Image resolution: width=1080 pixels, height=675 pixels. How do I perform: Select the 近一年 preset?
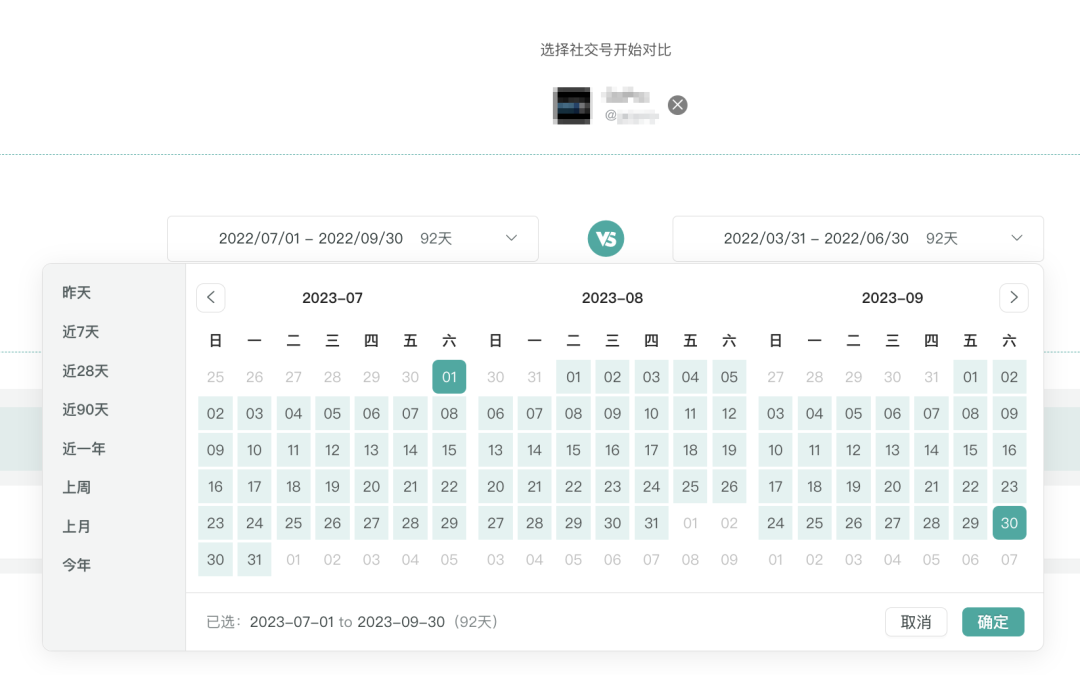(83, 448)
